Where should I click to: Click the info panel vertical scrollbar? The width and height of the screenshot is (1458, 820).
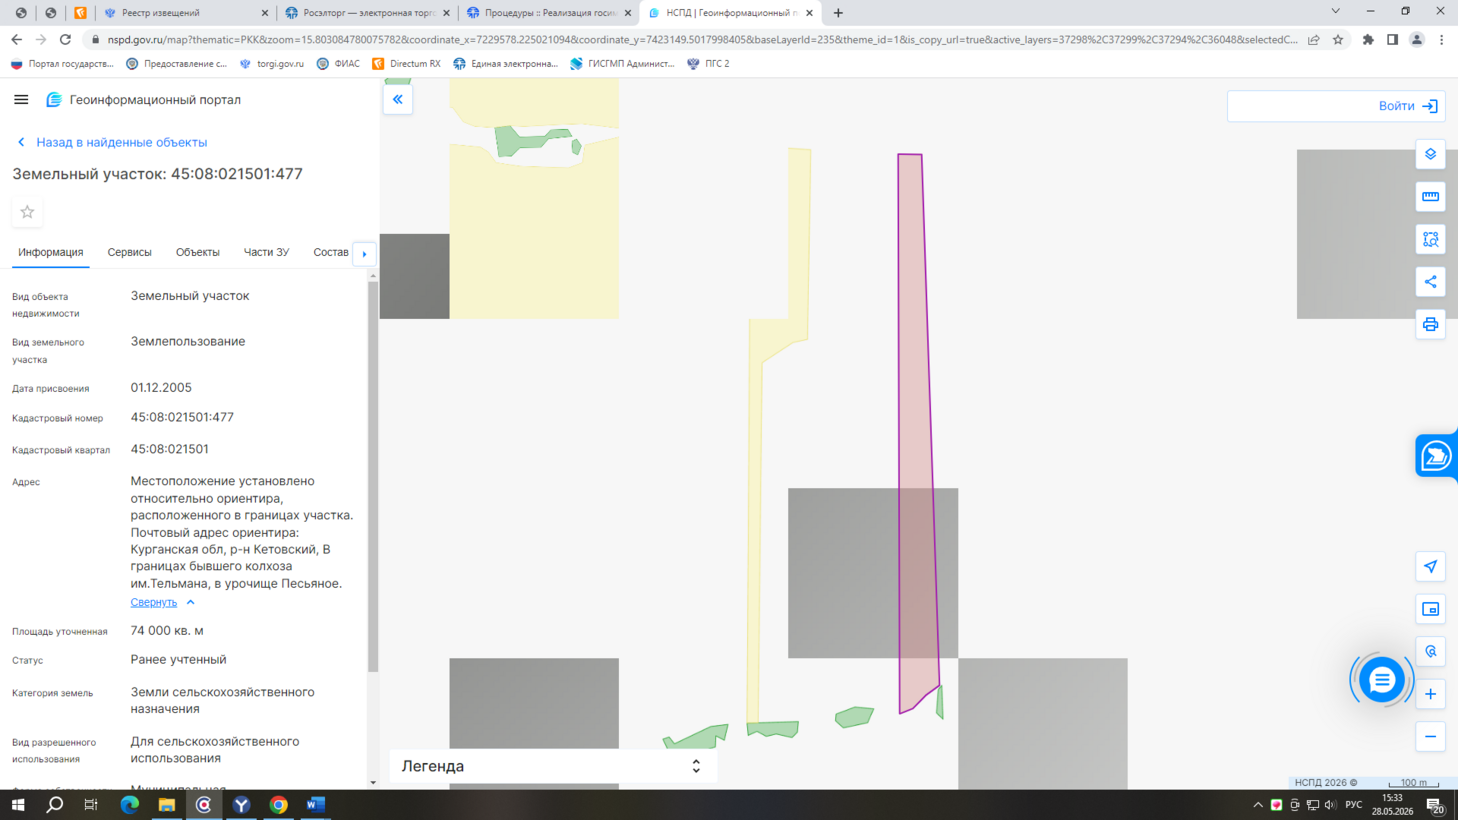click(x=373, y=476)
